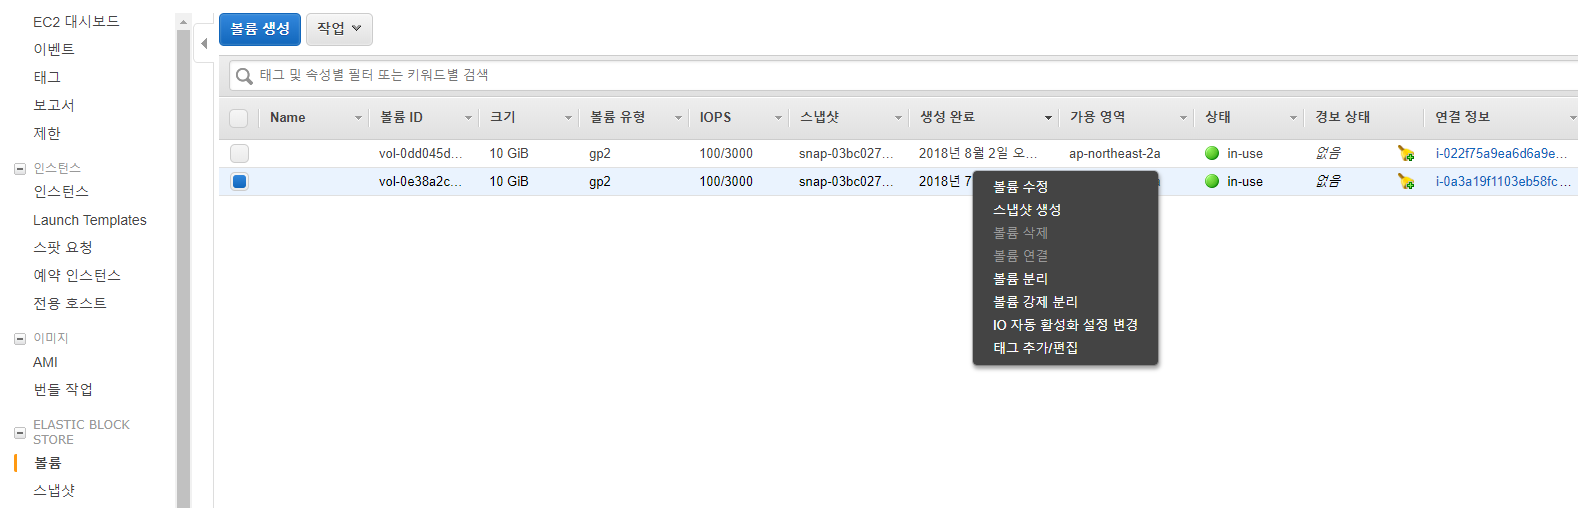Viewport: 1578px width, 508px height.
Task: Click the search magnifier icon in filter bar
Action: (243, 76)
